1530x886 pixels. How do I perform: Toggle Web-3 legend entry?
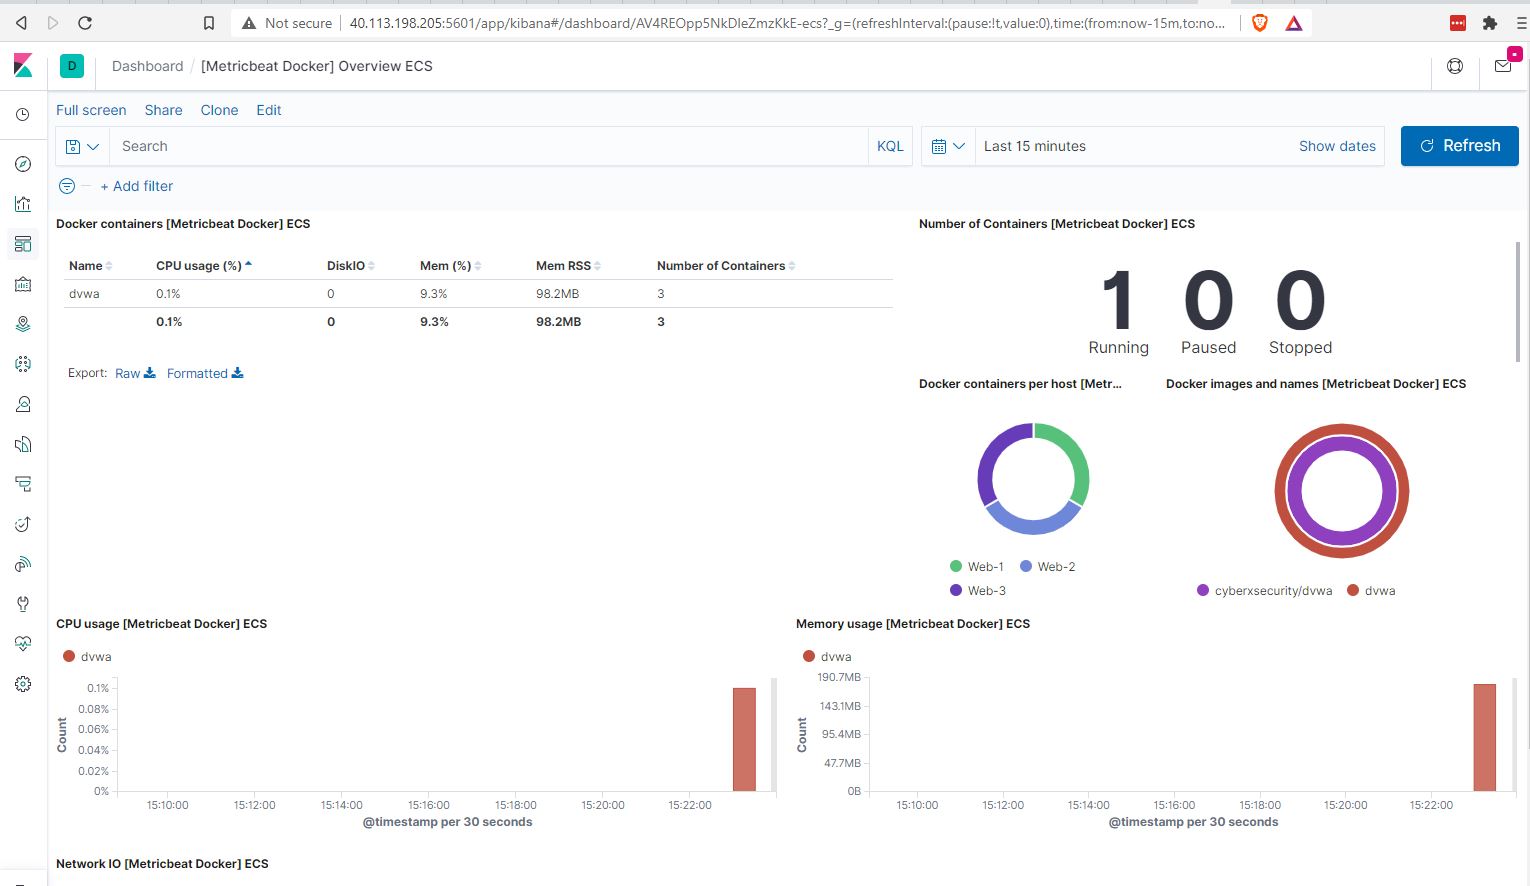click(x=977, y=590)
